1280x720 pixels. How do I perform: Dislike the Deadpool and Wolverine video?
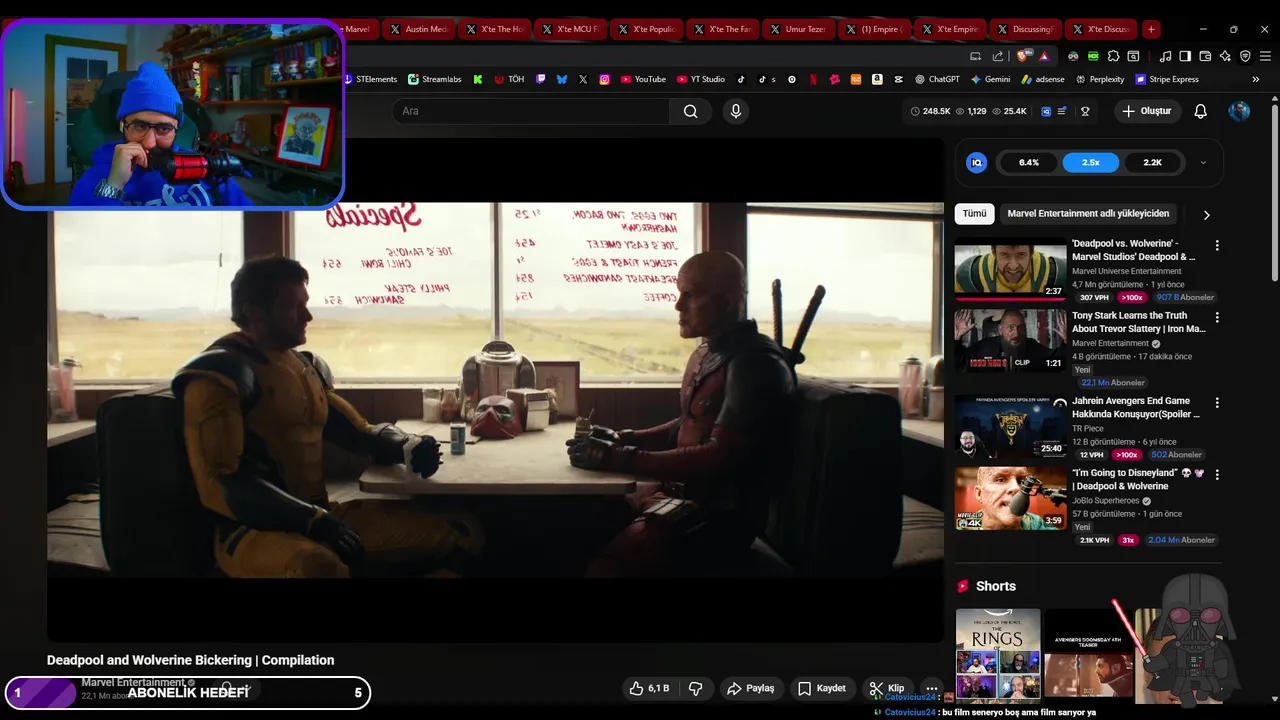click(696, 688)
